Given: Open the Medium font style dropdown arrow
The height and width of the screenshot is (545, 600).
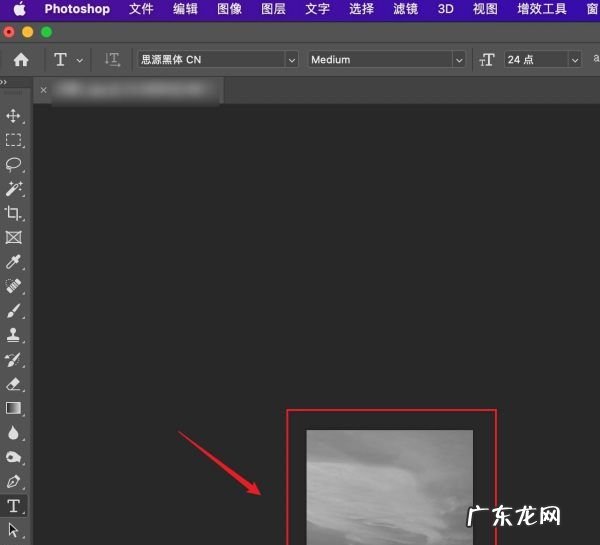Looking at the screenshot, I should 459,60.
